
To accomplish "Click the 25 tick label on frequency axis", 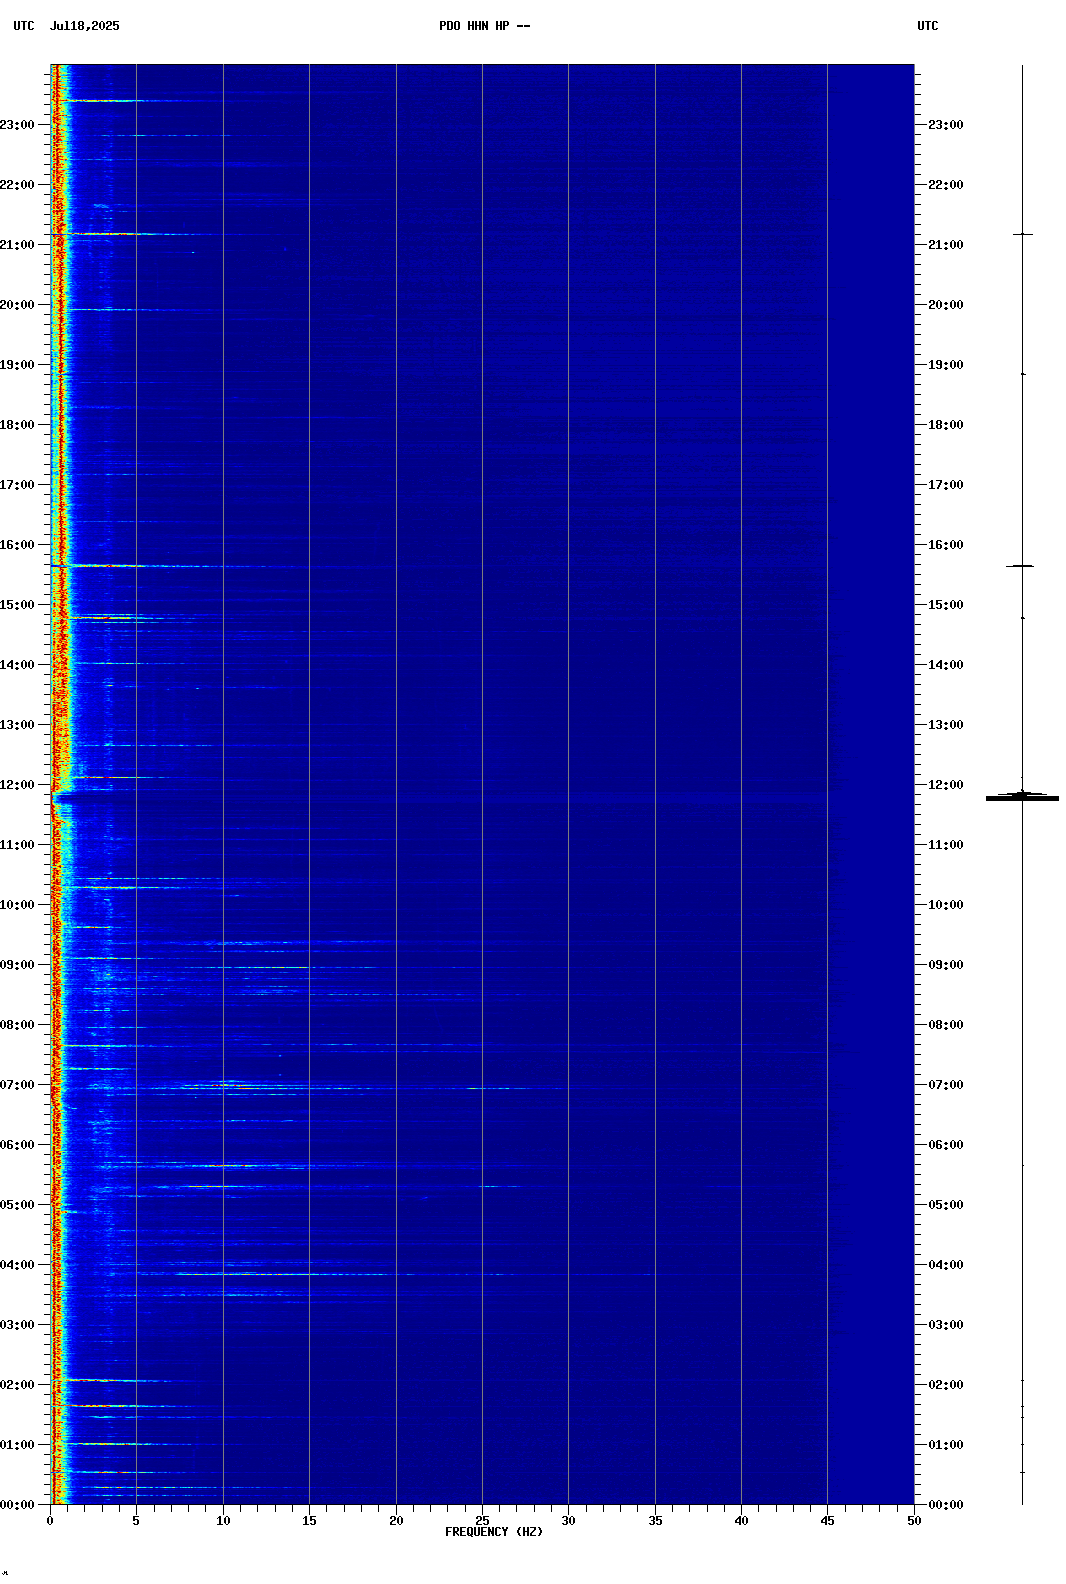I will pos(482,1521).
